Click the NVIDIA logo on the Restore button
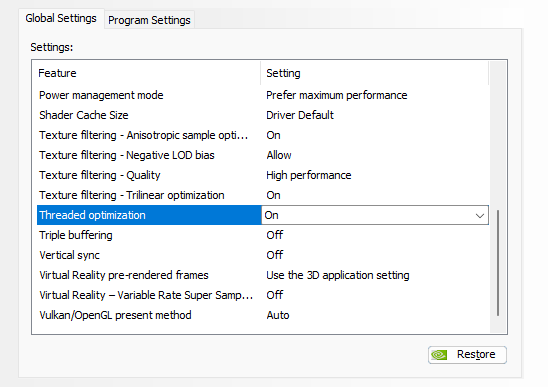 click(x=439, y=355)
